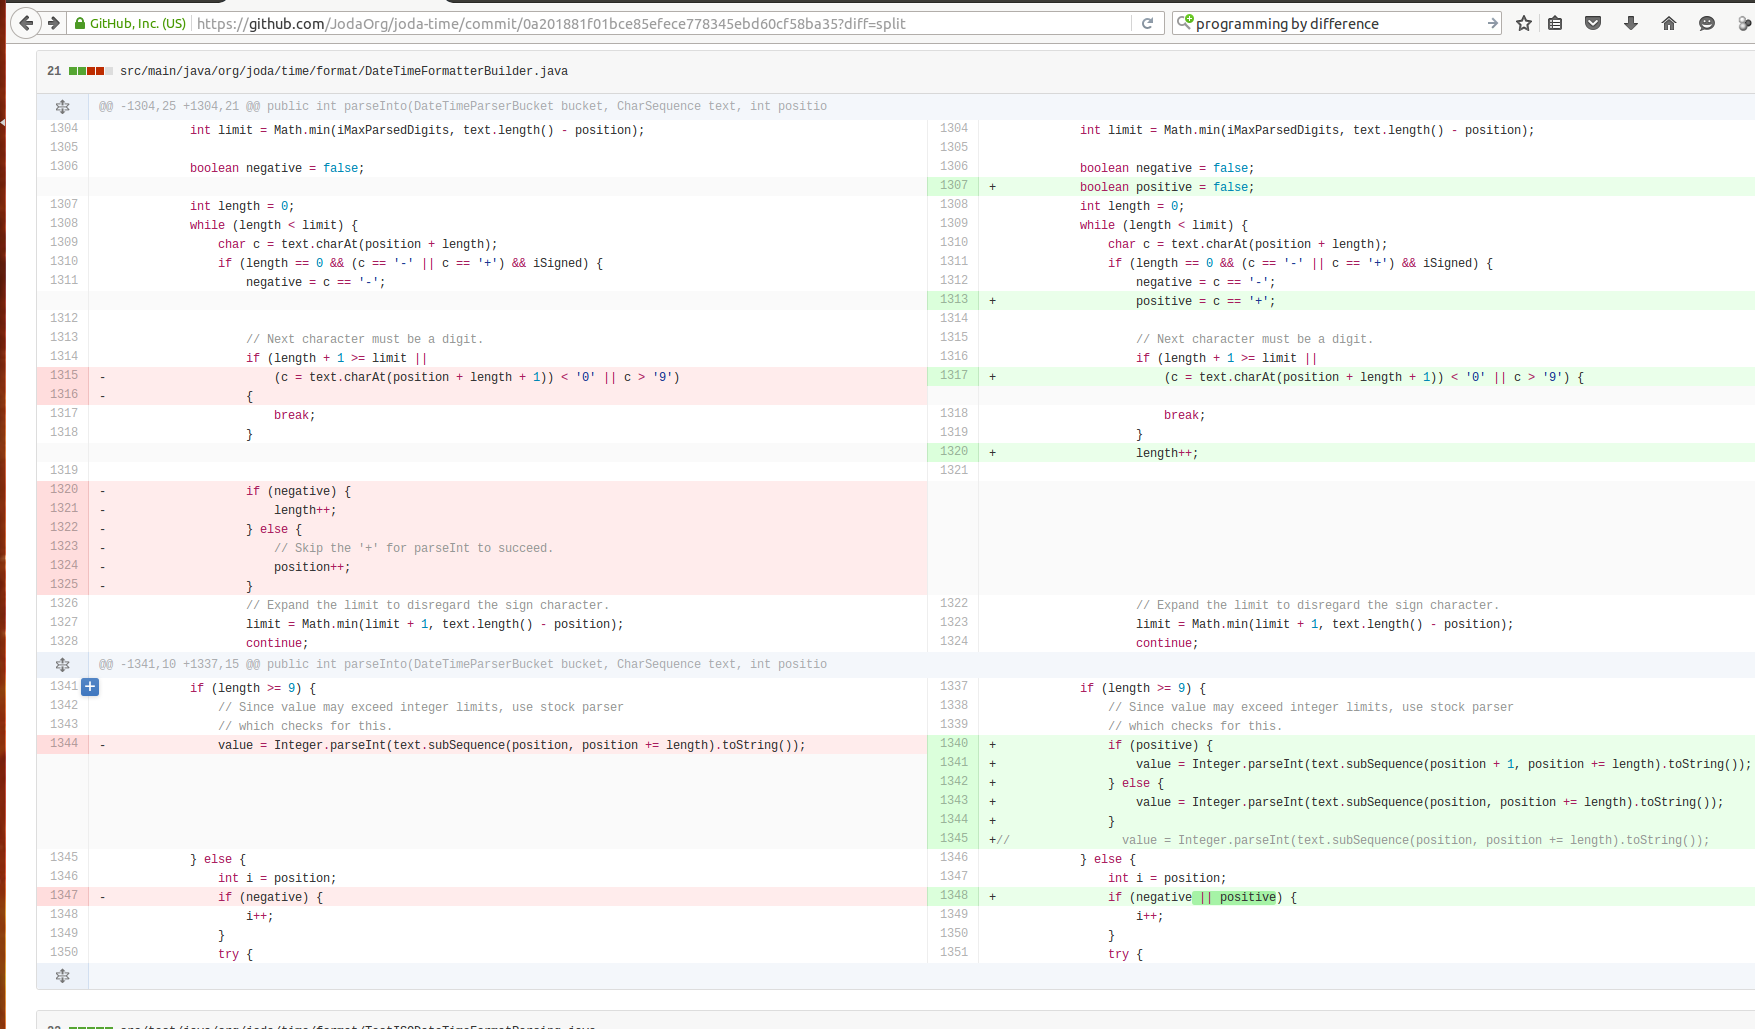Show bookmarks list icon
This screenshot has width=1755, height=1029.
1555,23
